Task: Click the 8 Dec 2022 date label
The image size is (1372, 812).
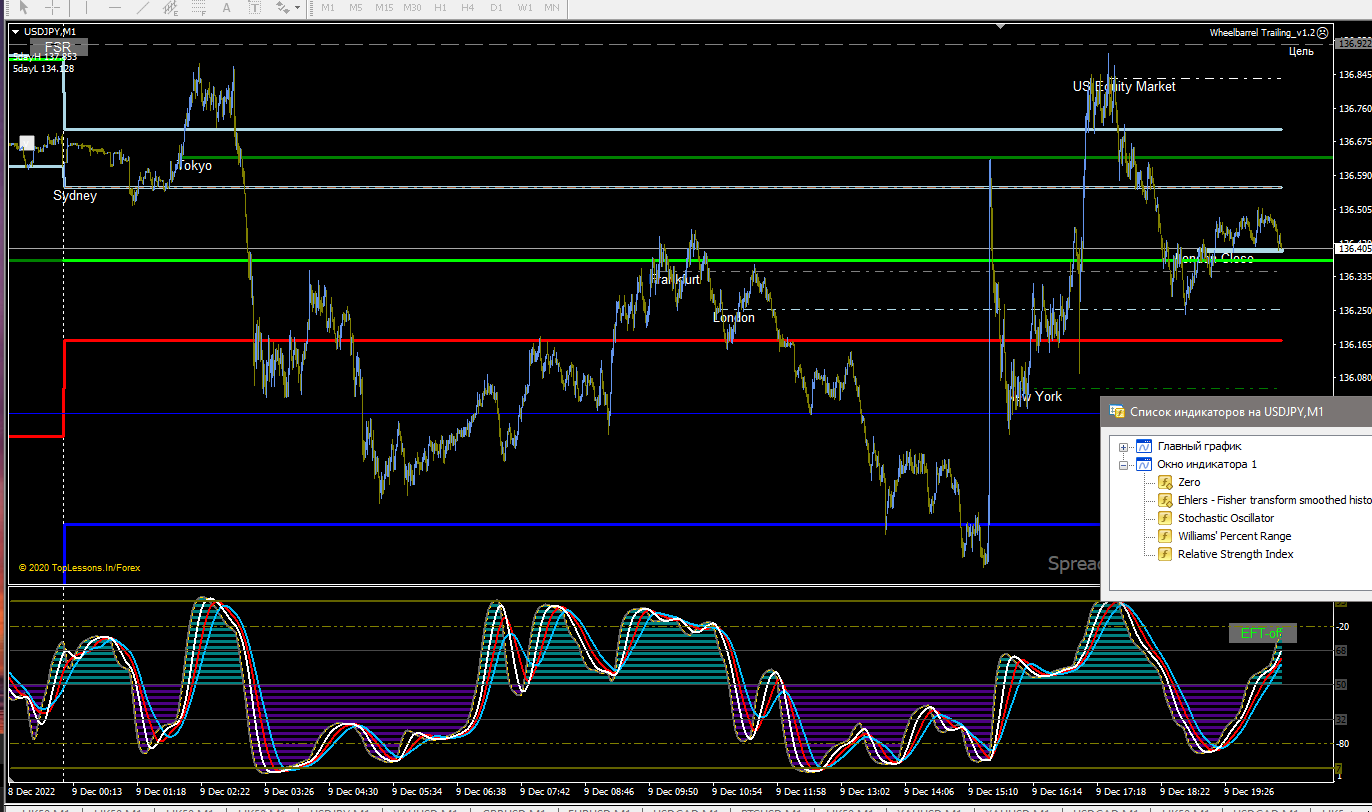Action: [x=31, y=790]
